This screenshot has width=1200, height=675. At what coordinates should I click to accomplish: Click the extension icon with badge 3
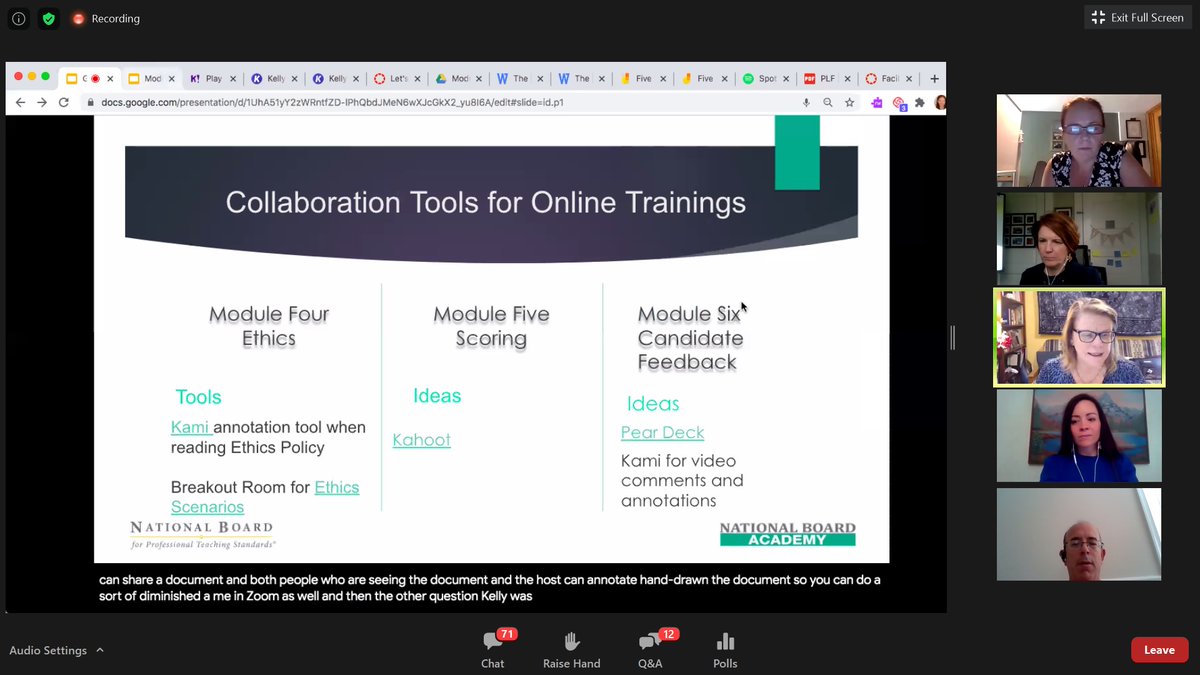(899, 102)
